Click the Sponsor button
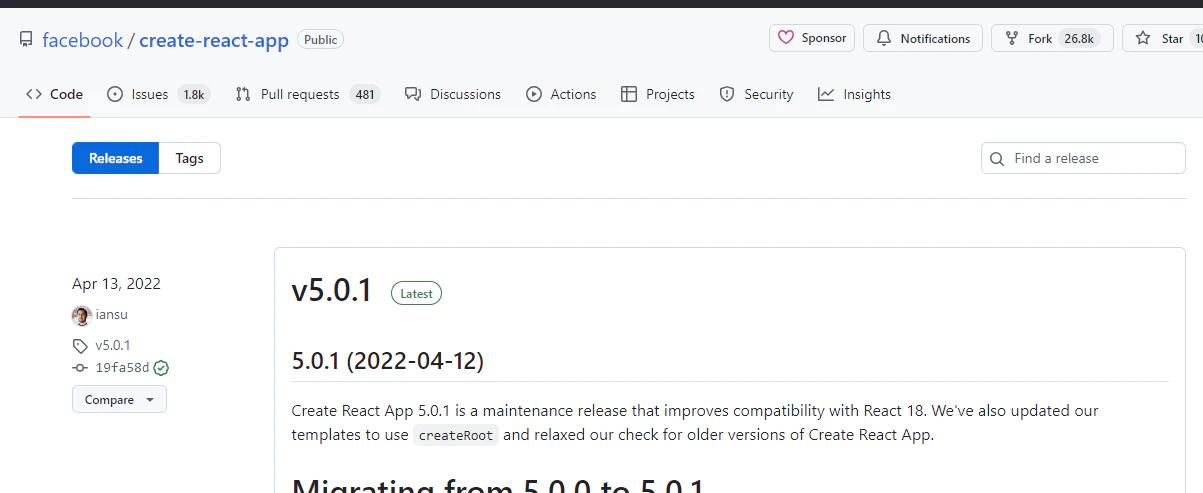Viewport: 1203px width, 493px height. pyautogui.click(x=812, y=38)
